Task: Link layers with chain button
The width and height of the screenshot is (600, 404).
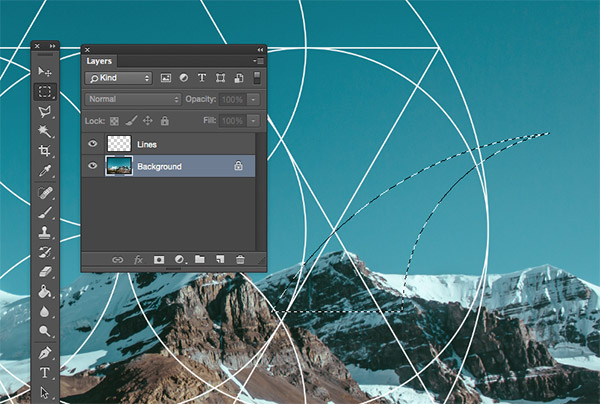Action: click(117, 260)
